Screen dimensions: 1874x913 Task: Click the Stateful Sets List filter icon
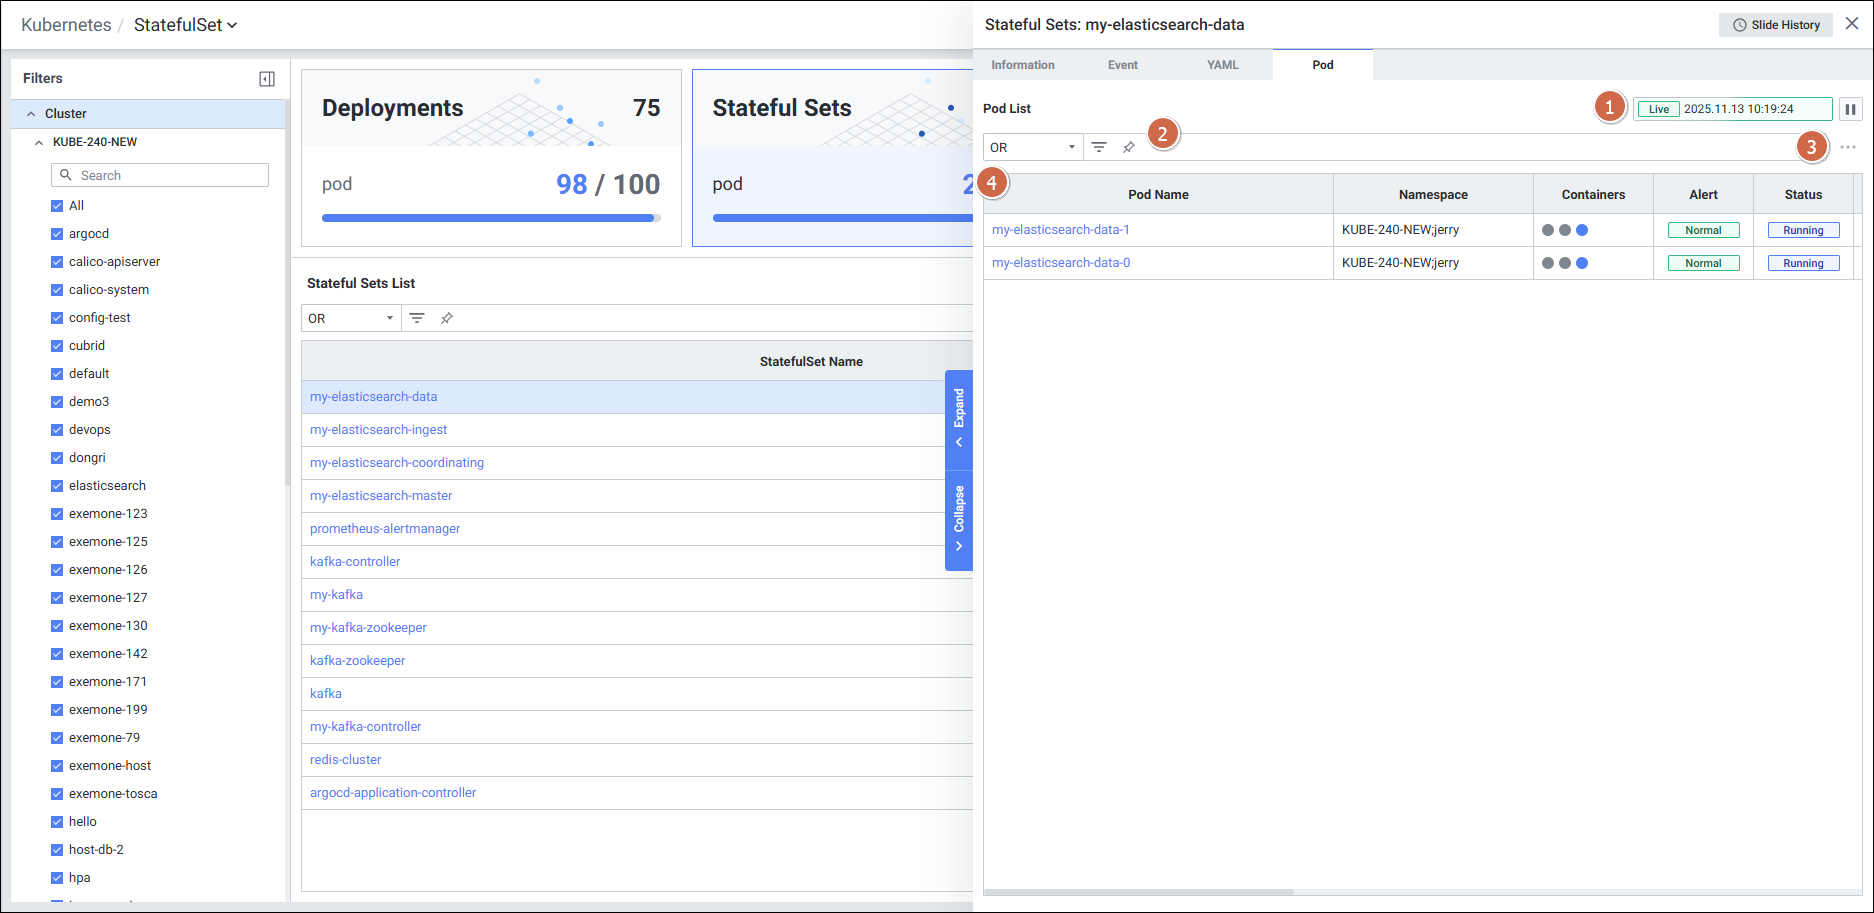[x=417, y=318]
